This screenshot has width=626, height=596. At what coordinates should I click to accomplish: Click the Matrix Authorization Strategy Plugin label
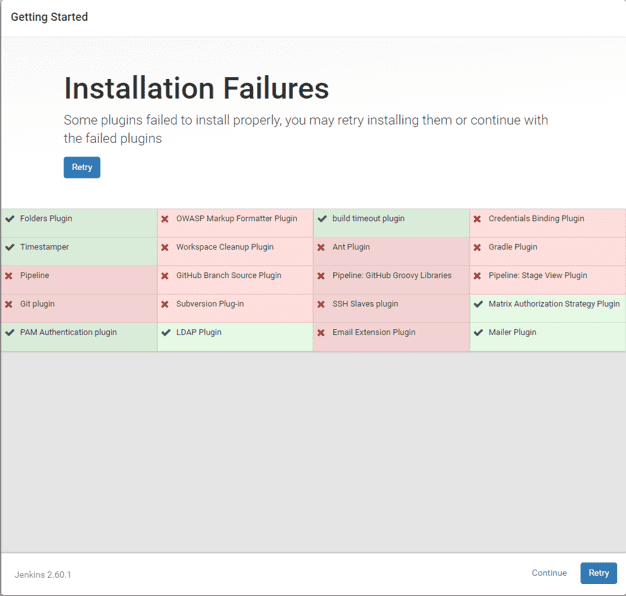[x=554, y=304]
